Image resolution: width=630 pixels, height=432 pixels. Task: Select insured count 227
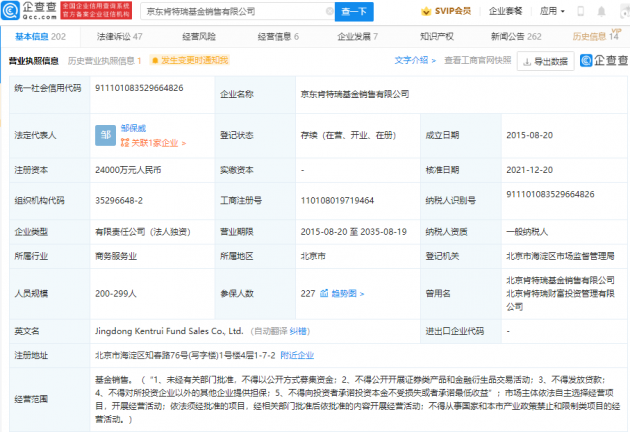point(308,293)
